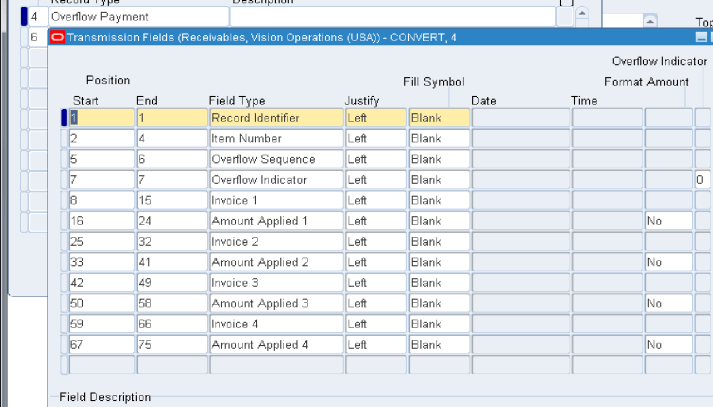Click the Start position field containing 16

[x=101, y=221]
